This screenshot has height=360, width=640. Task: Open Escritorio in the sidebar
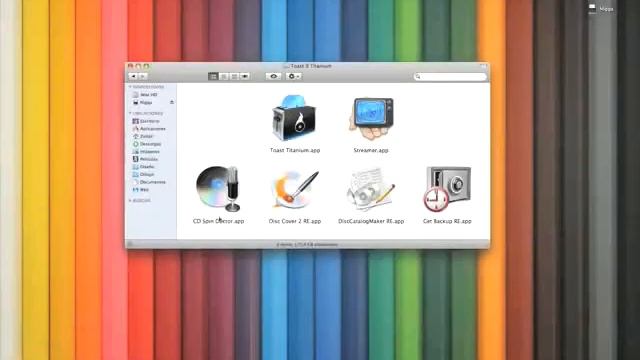coord(146,121)
